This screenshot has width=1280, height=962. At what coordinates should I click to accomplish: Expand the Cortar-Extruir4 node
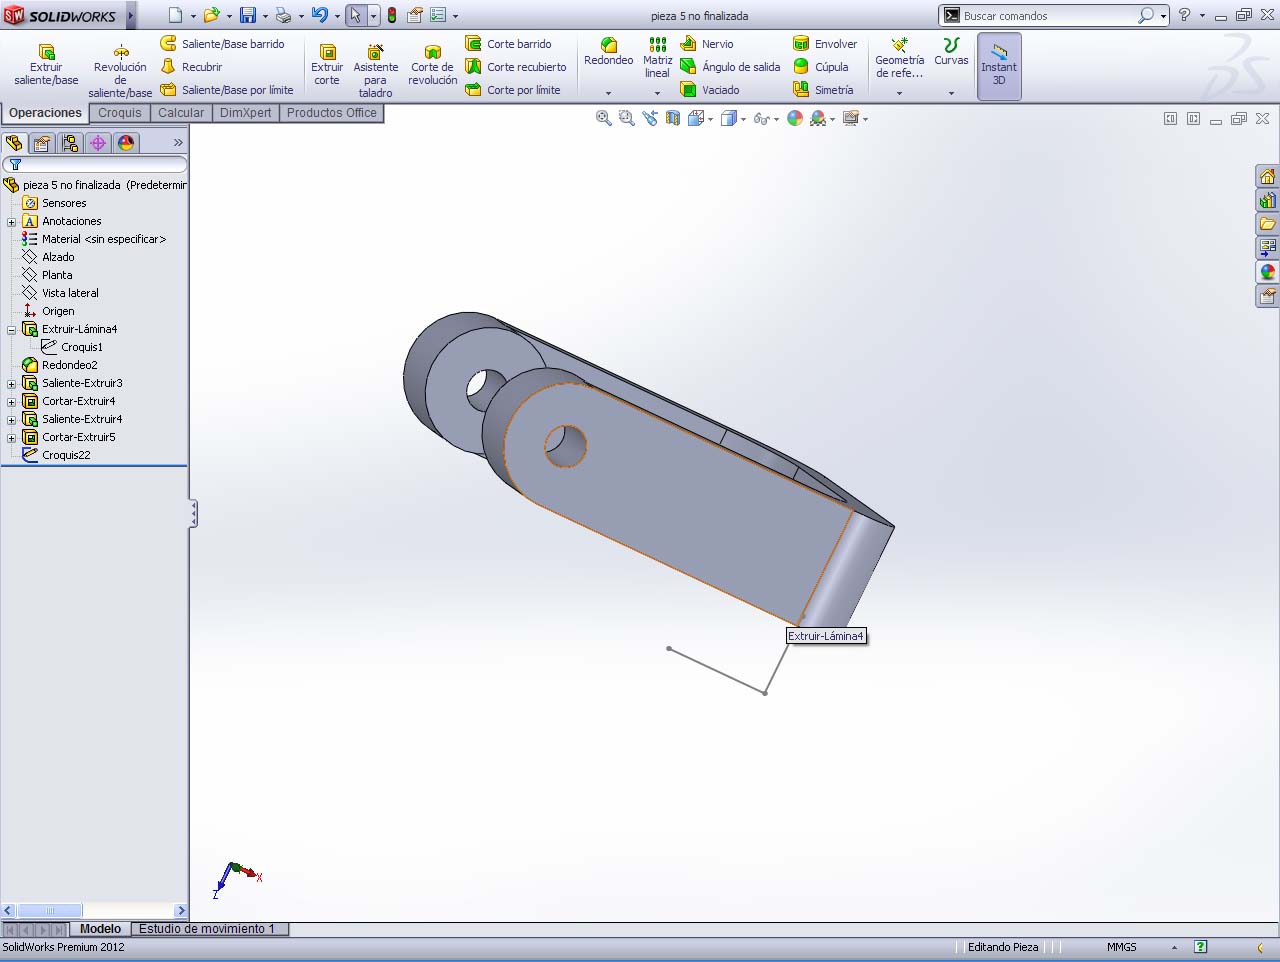(11, 402)
